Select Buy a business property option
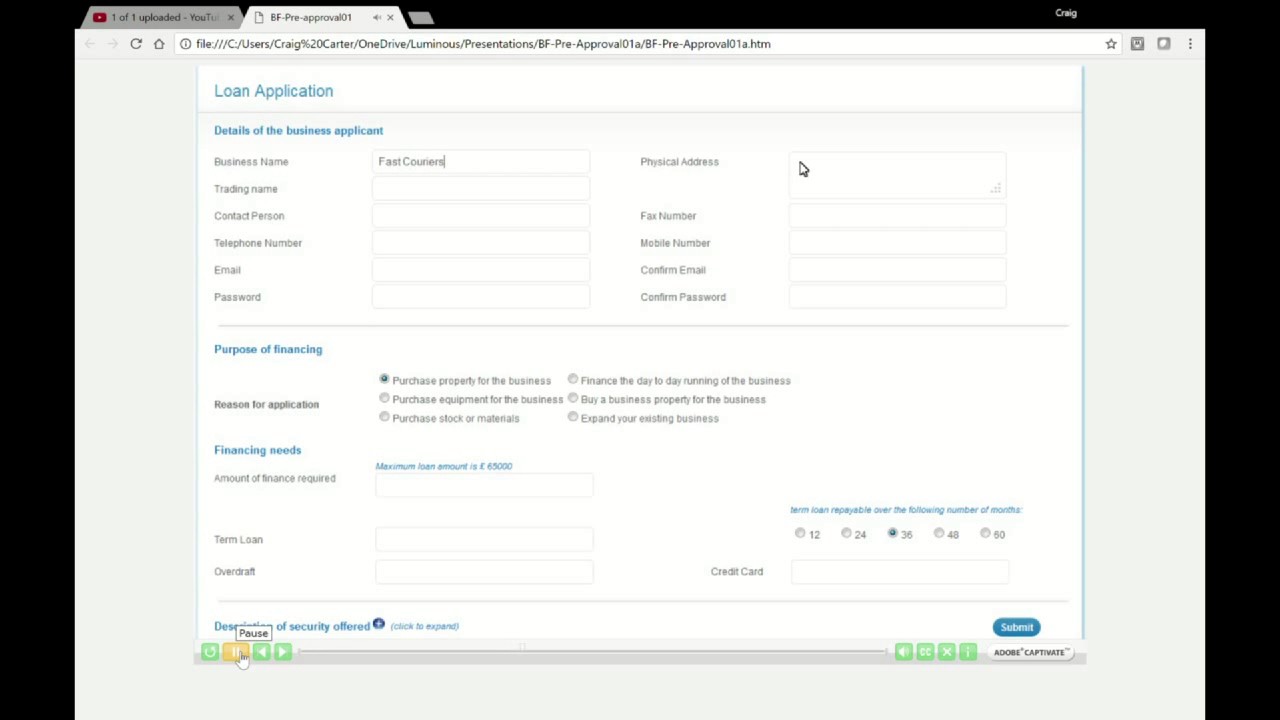The image size is (1280, 720). coord(573,399)
